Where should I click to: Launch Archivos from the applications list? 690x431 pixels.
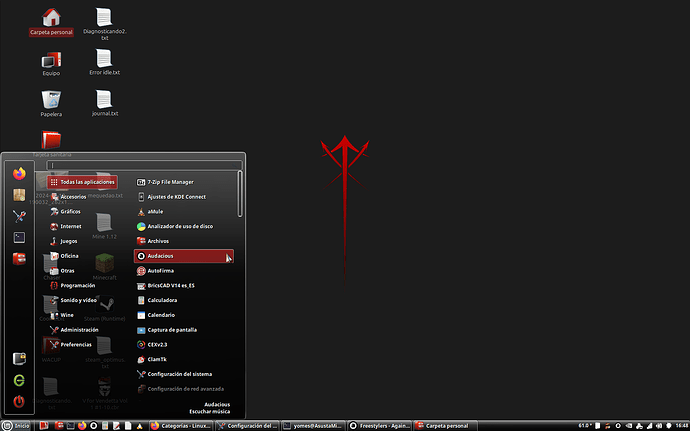coord(184,241)
